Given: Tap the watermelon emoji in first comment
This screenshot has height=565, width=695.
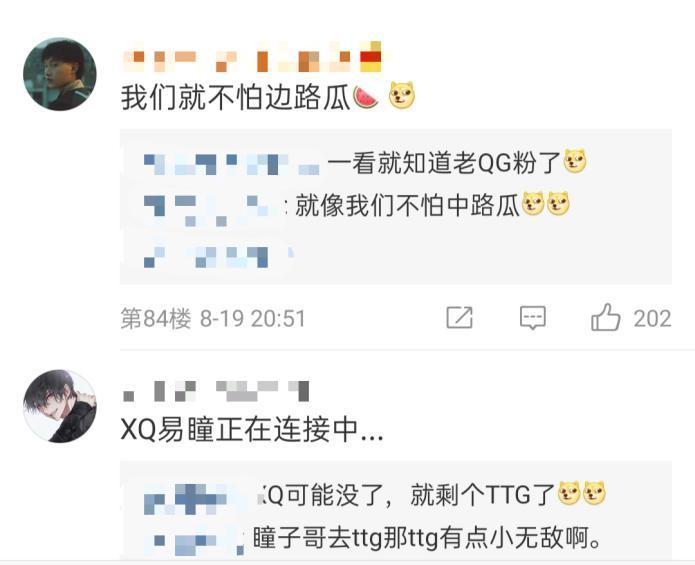Looking at the screenshot, I should point(366,97).
